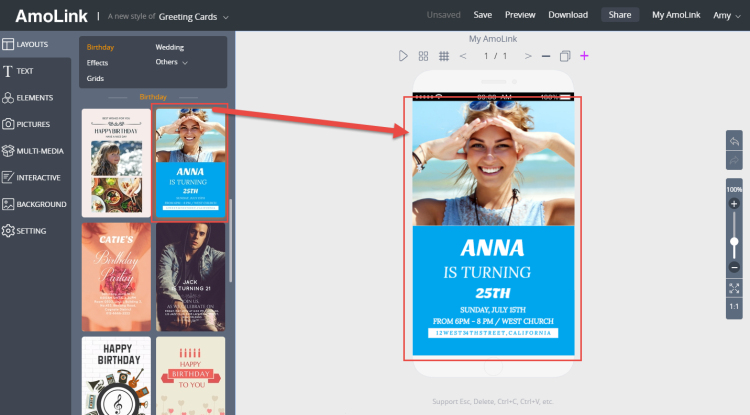The width and height of the screenshot is (750, 415).
Task: Click Preview in the top bar
Action: pos(520,15)
